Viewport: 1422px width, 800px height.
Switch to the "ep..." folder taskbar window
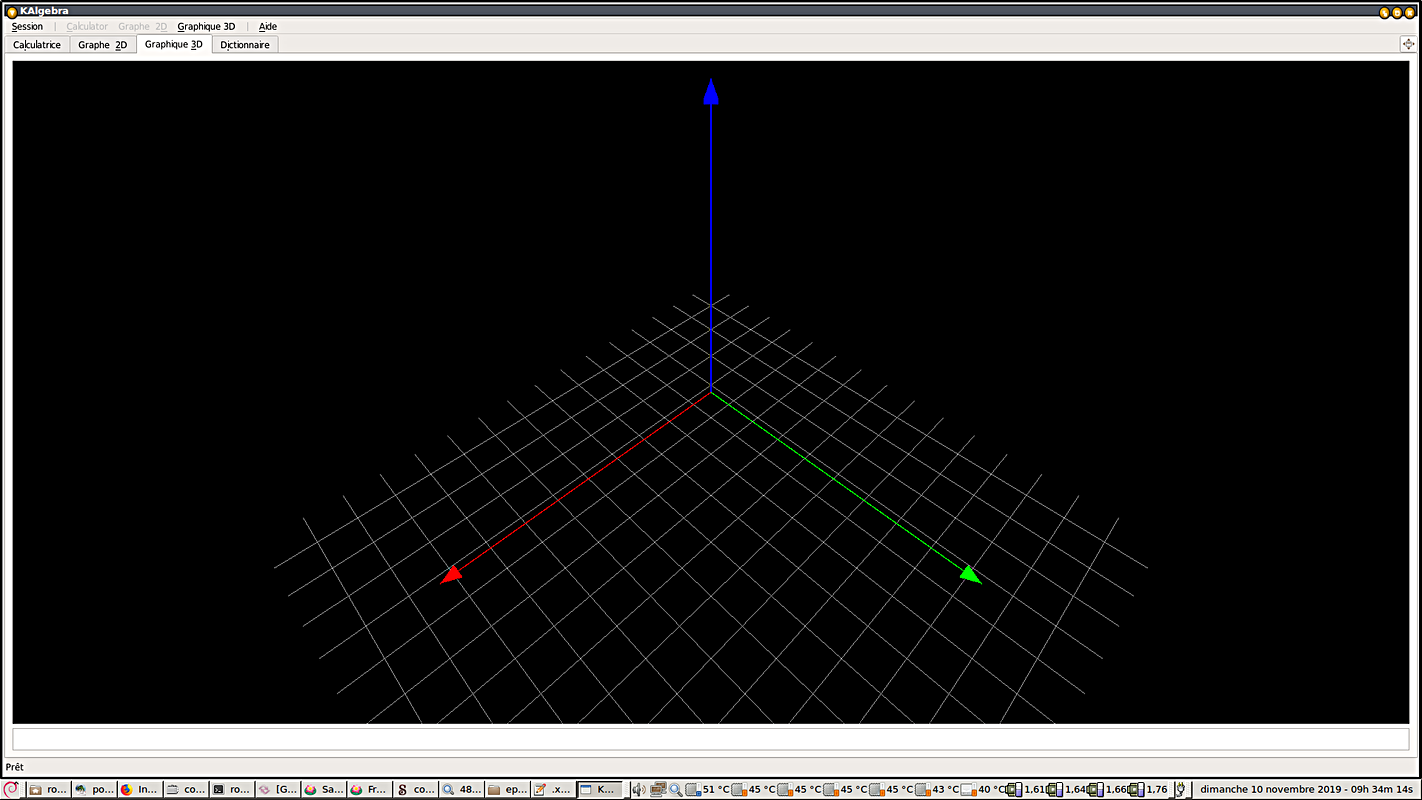click(508, 789)
